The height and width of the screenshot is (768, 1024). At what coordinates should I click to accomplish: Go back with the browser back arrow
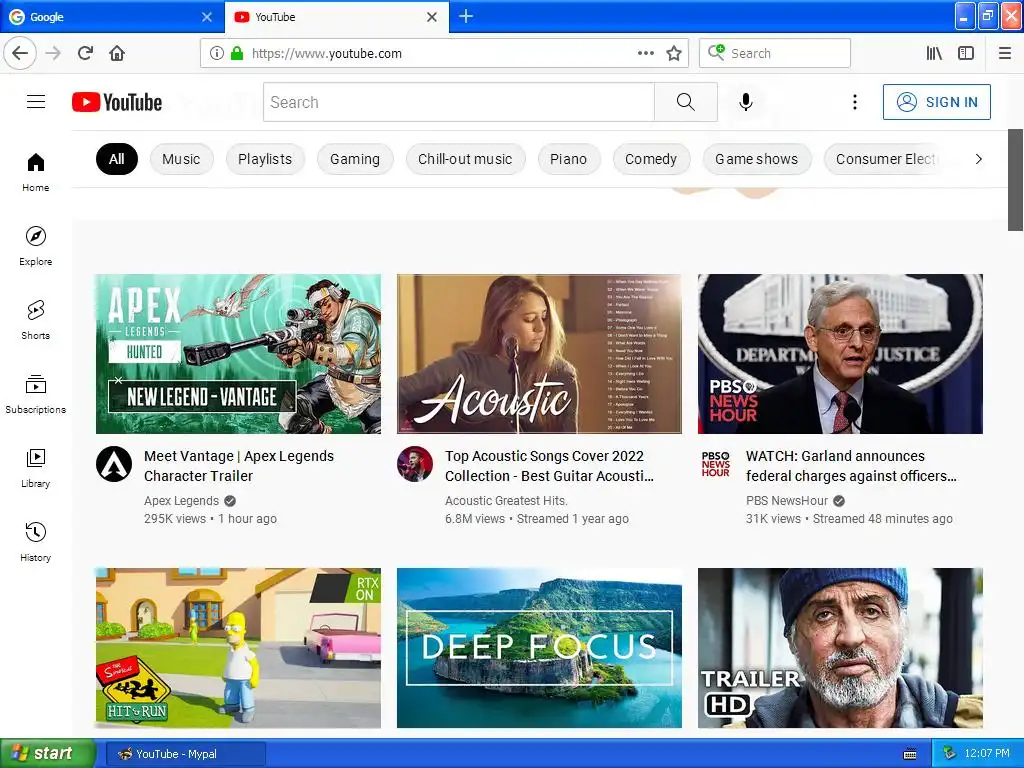coord(20,53)
